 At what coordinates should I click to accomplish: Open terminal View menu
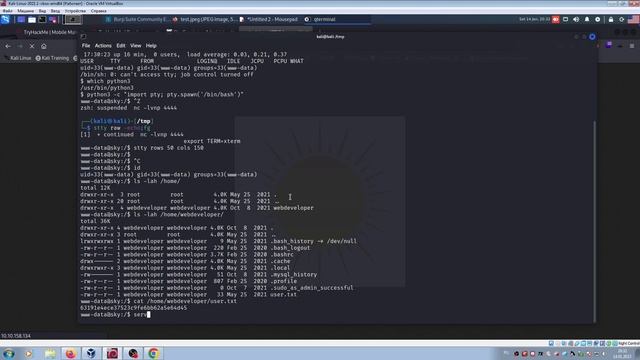click(x=136, y=46)
